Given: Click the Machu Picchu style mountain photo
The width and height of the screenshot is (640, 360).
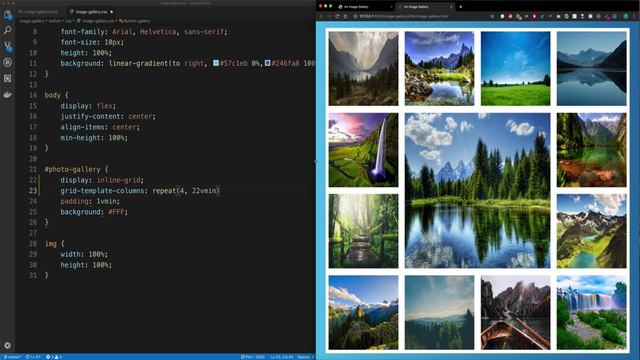Looking at the screenshot, I should point(363,312).
